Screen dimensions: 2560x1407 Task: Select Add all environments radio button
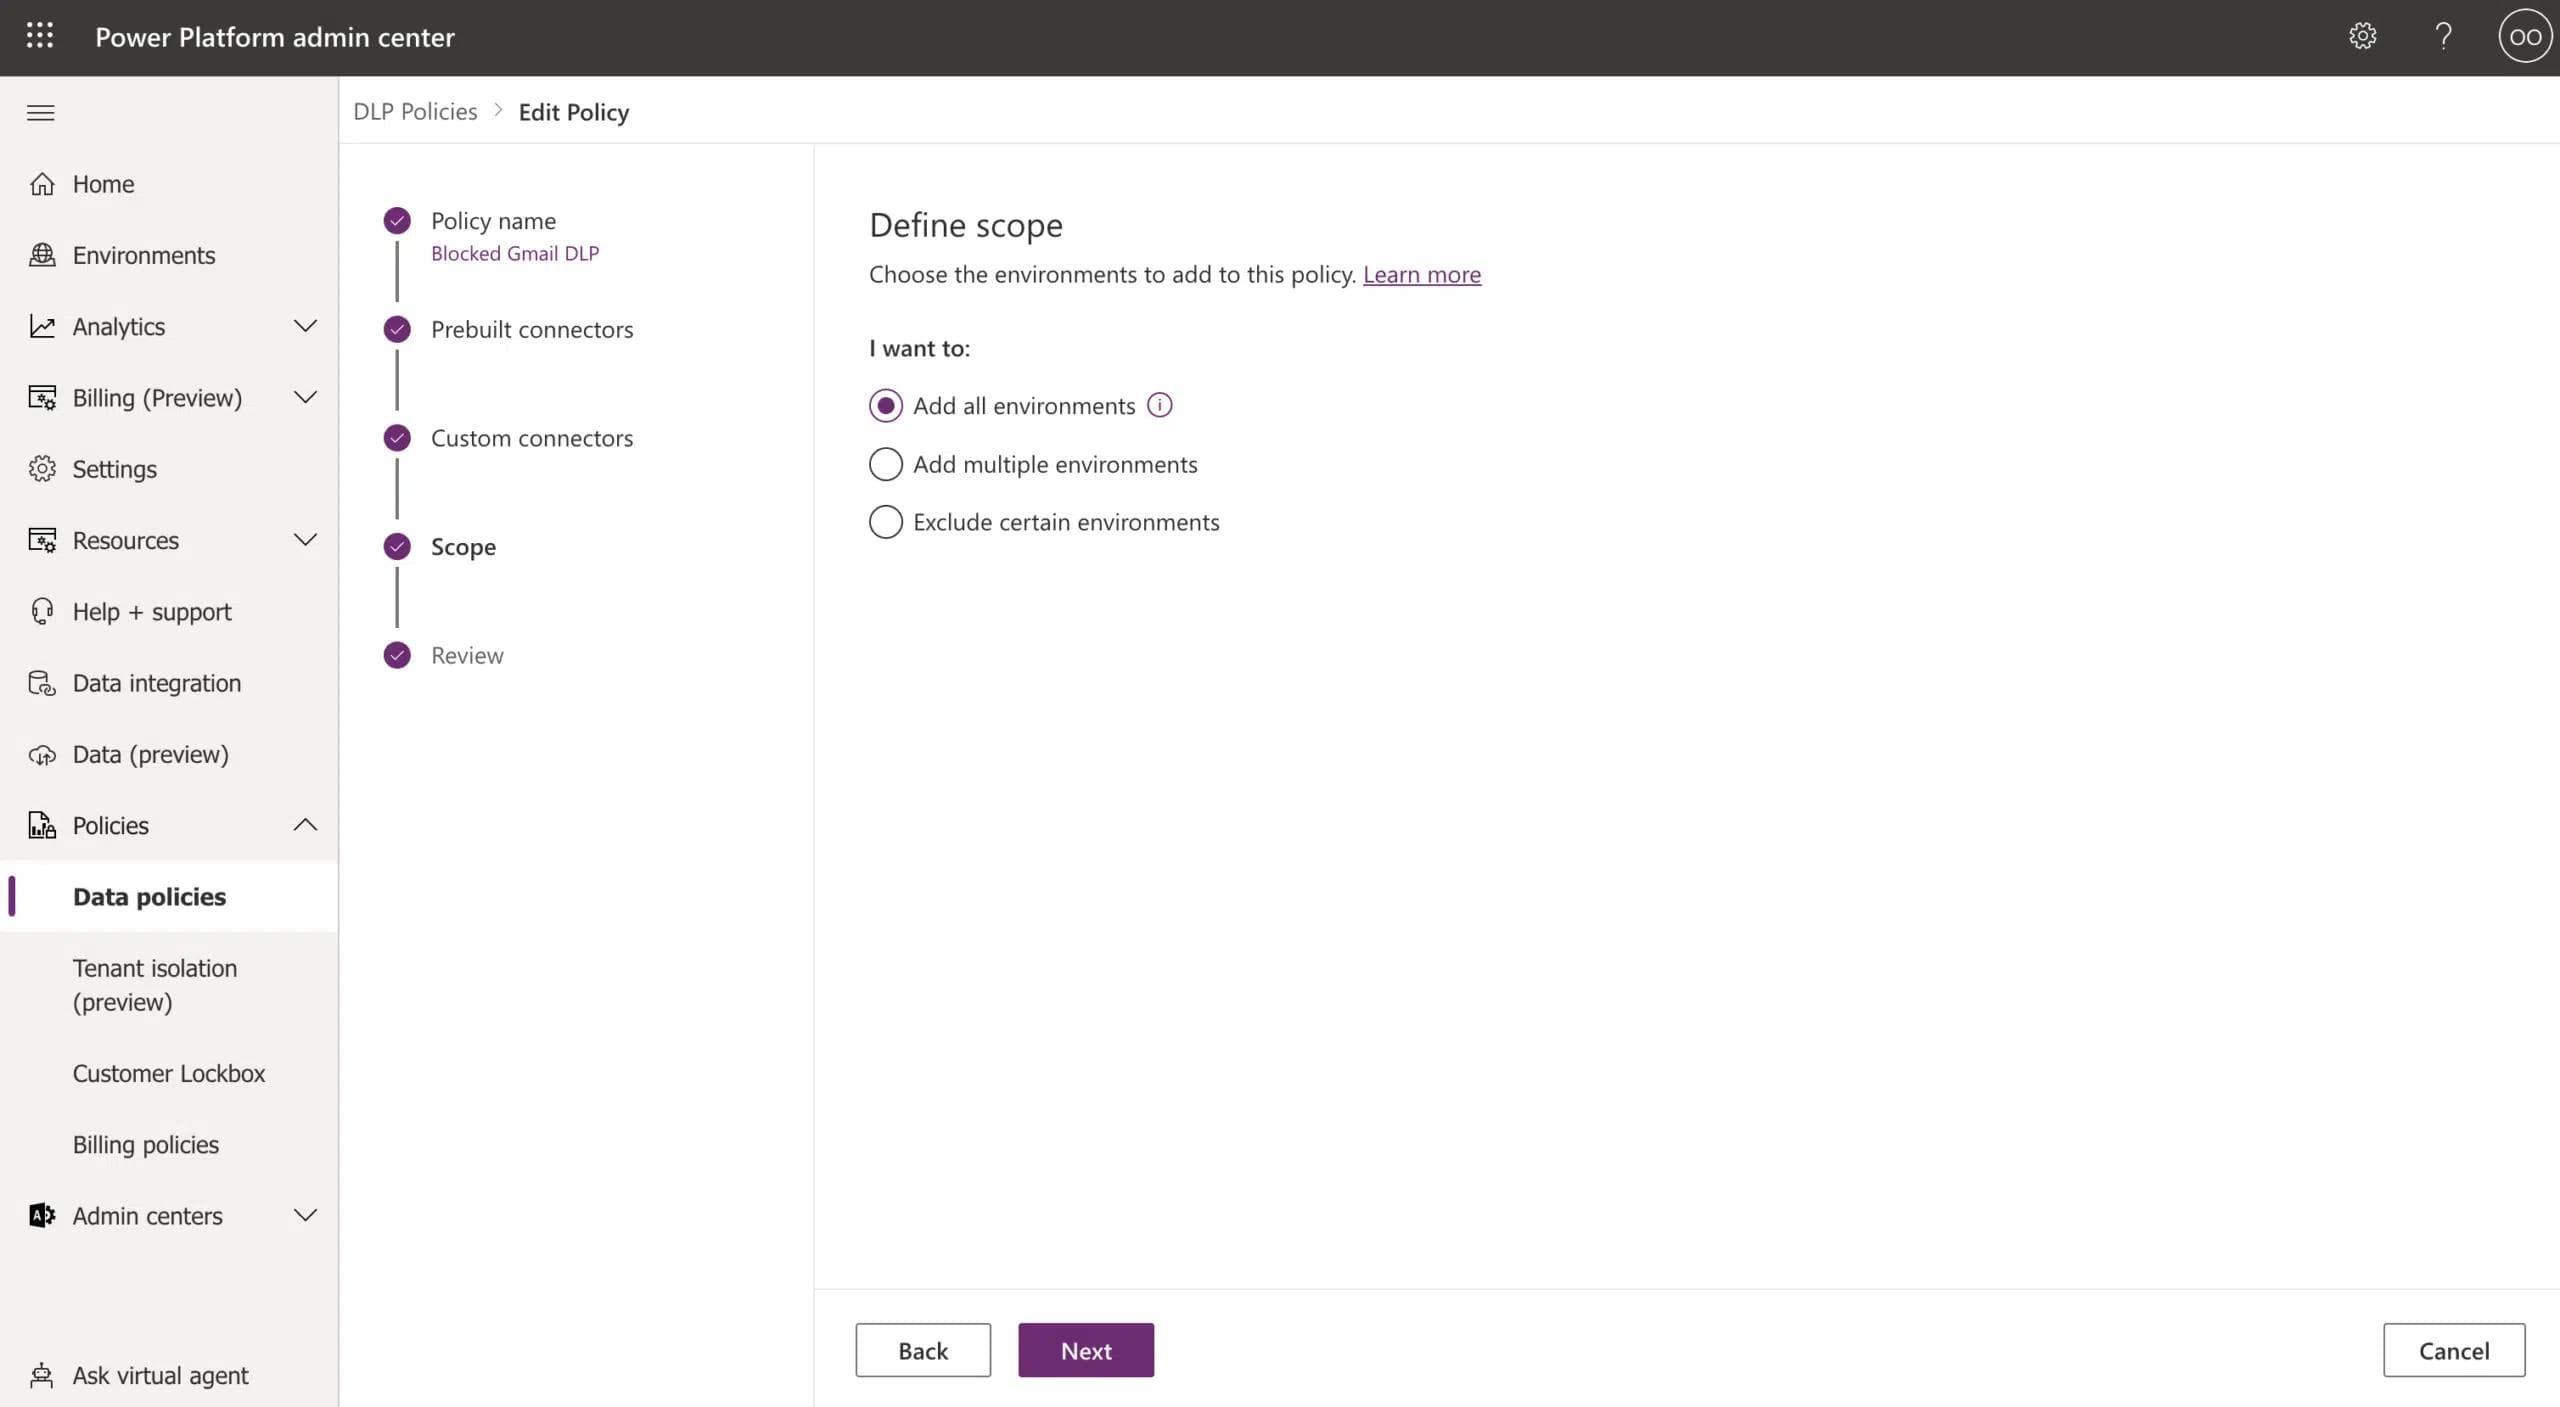tap(885, 405)
